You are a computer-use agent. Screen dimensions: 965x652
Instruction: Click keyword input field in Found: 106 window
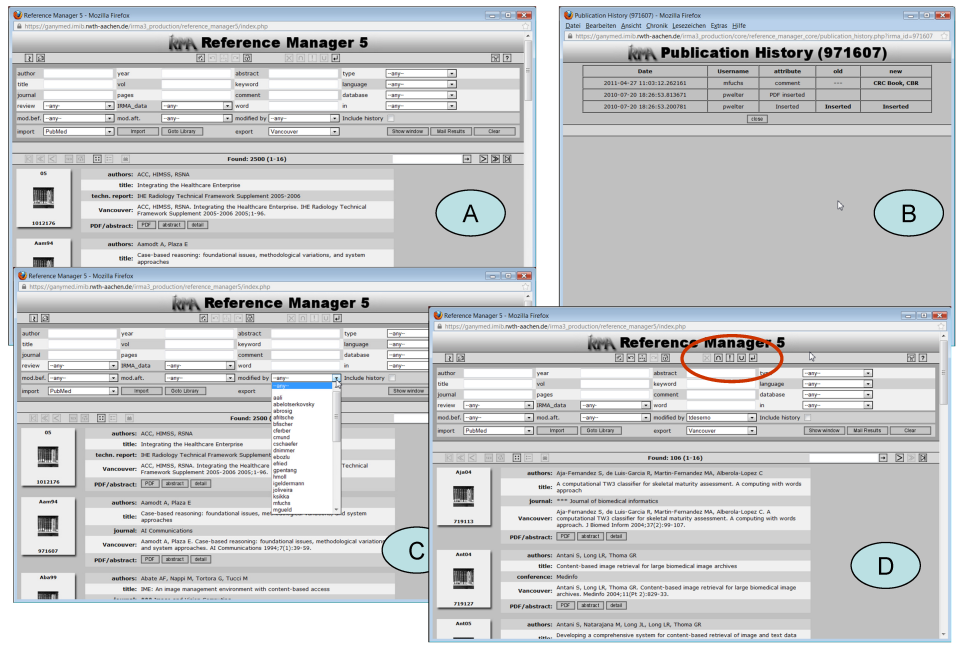721,384
